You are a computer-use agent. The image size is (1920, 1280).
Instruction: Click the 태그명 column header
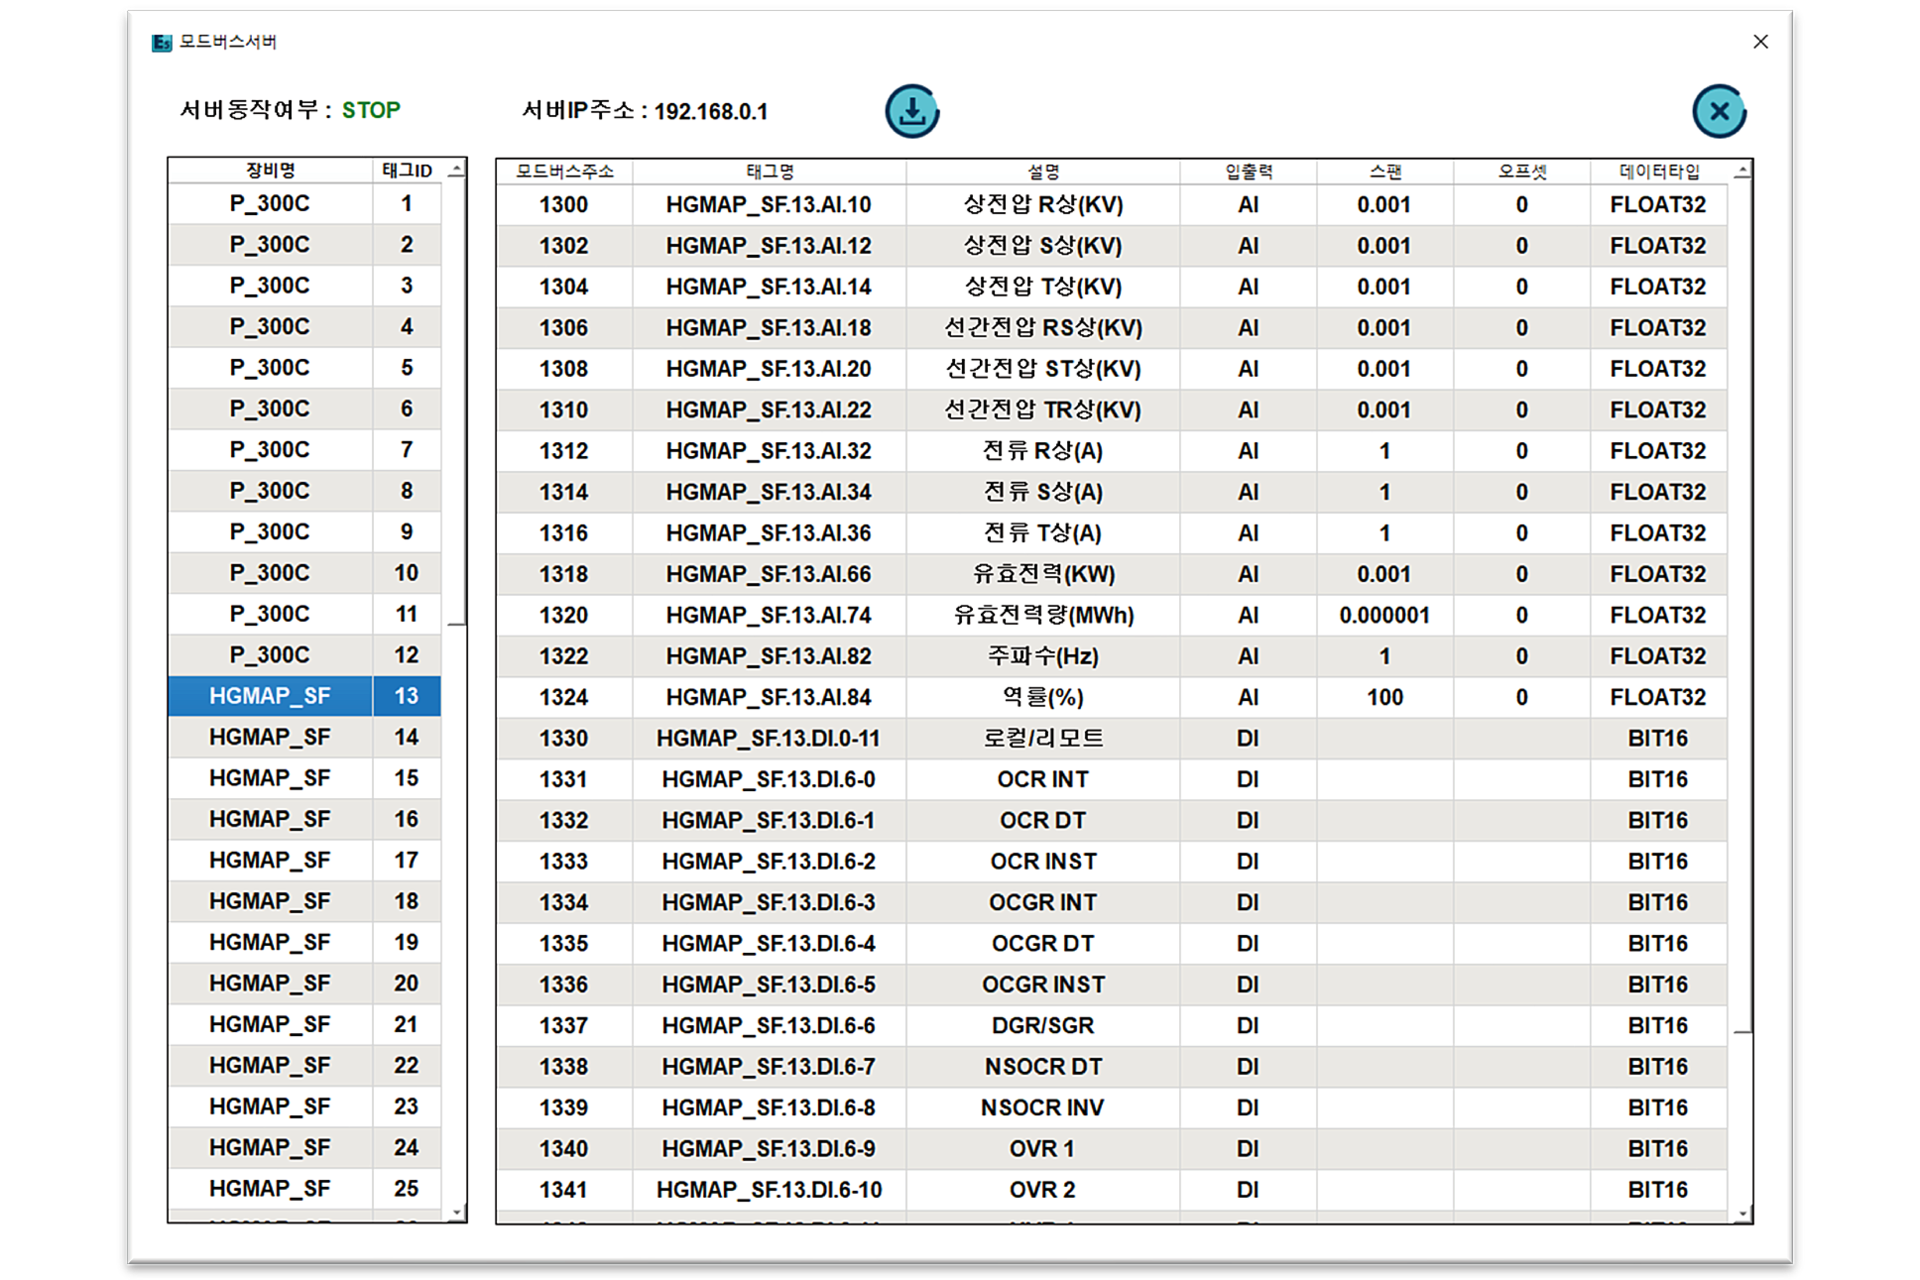pyautogui.click(x=769, y=172)
